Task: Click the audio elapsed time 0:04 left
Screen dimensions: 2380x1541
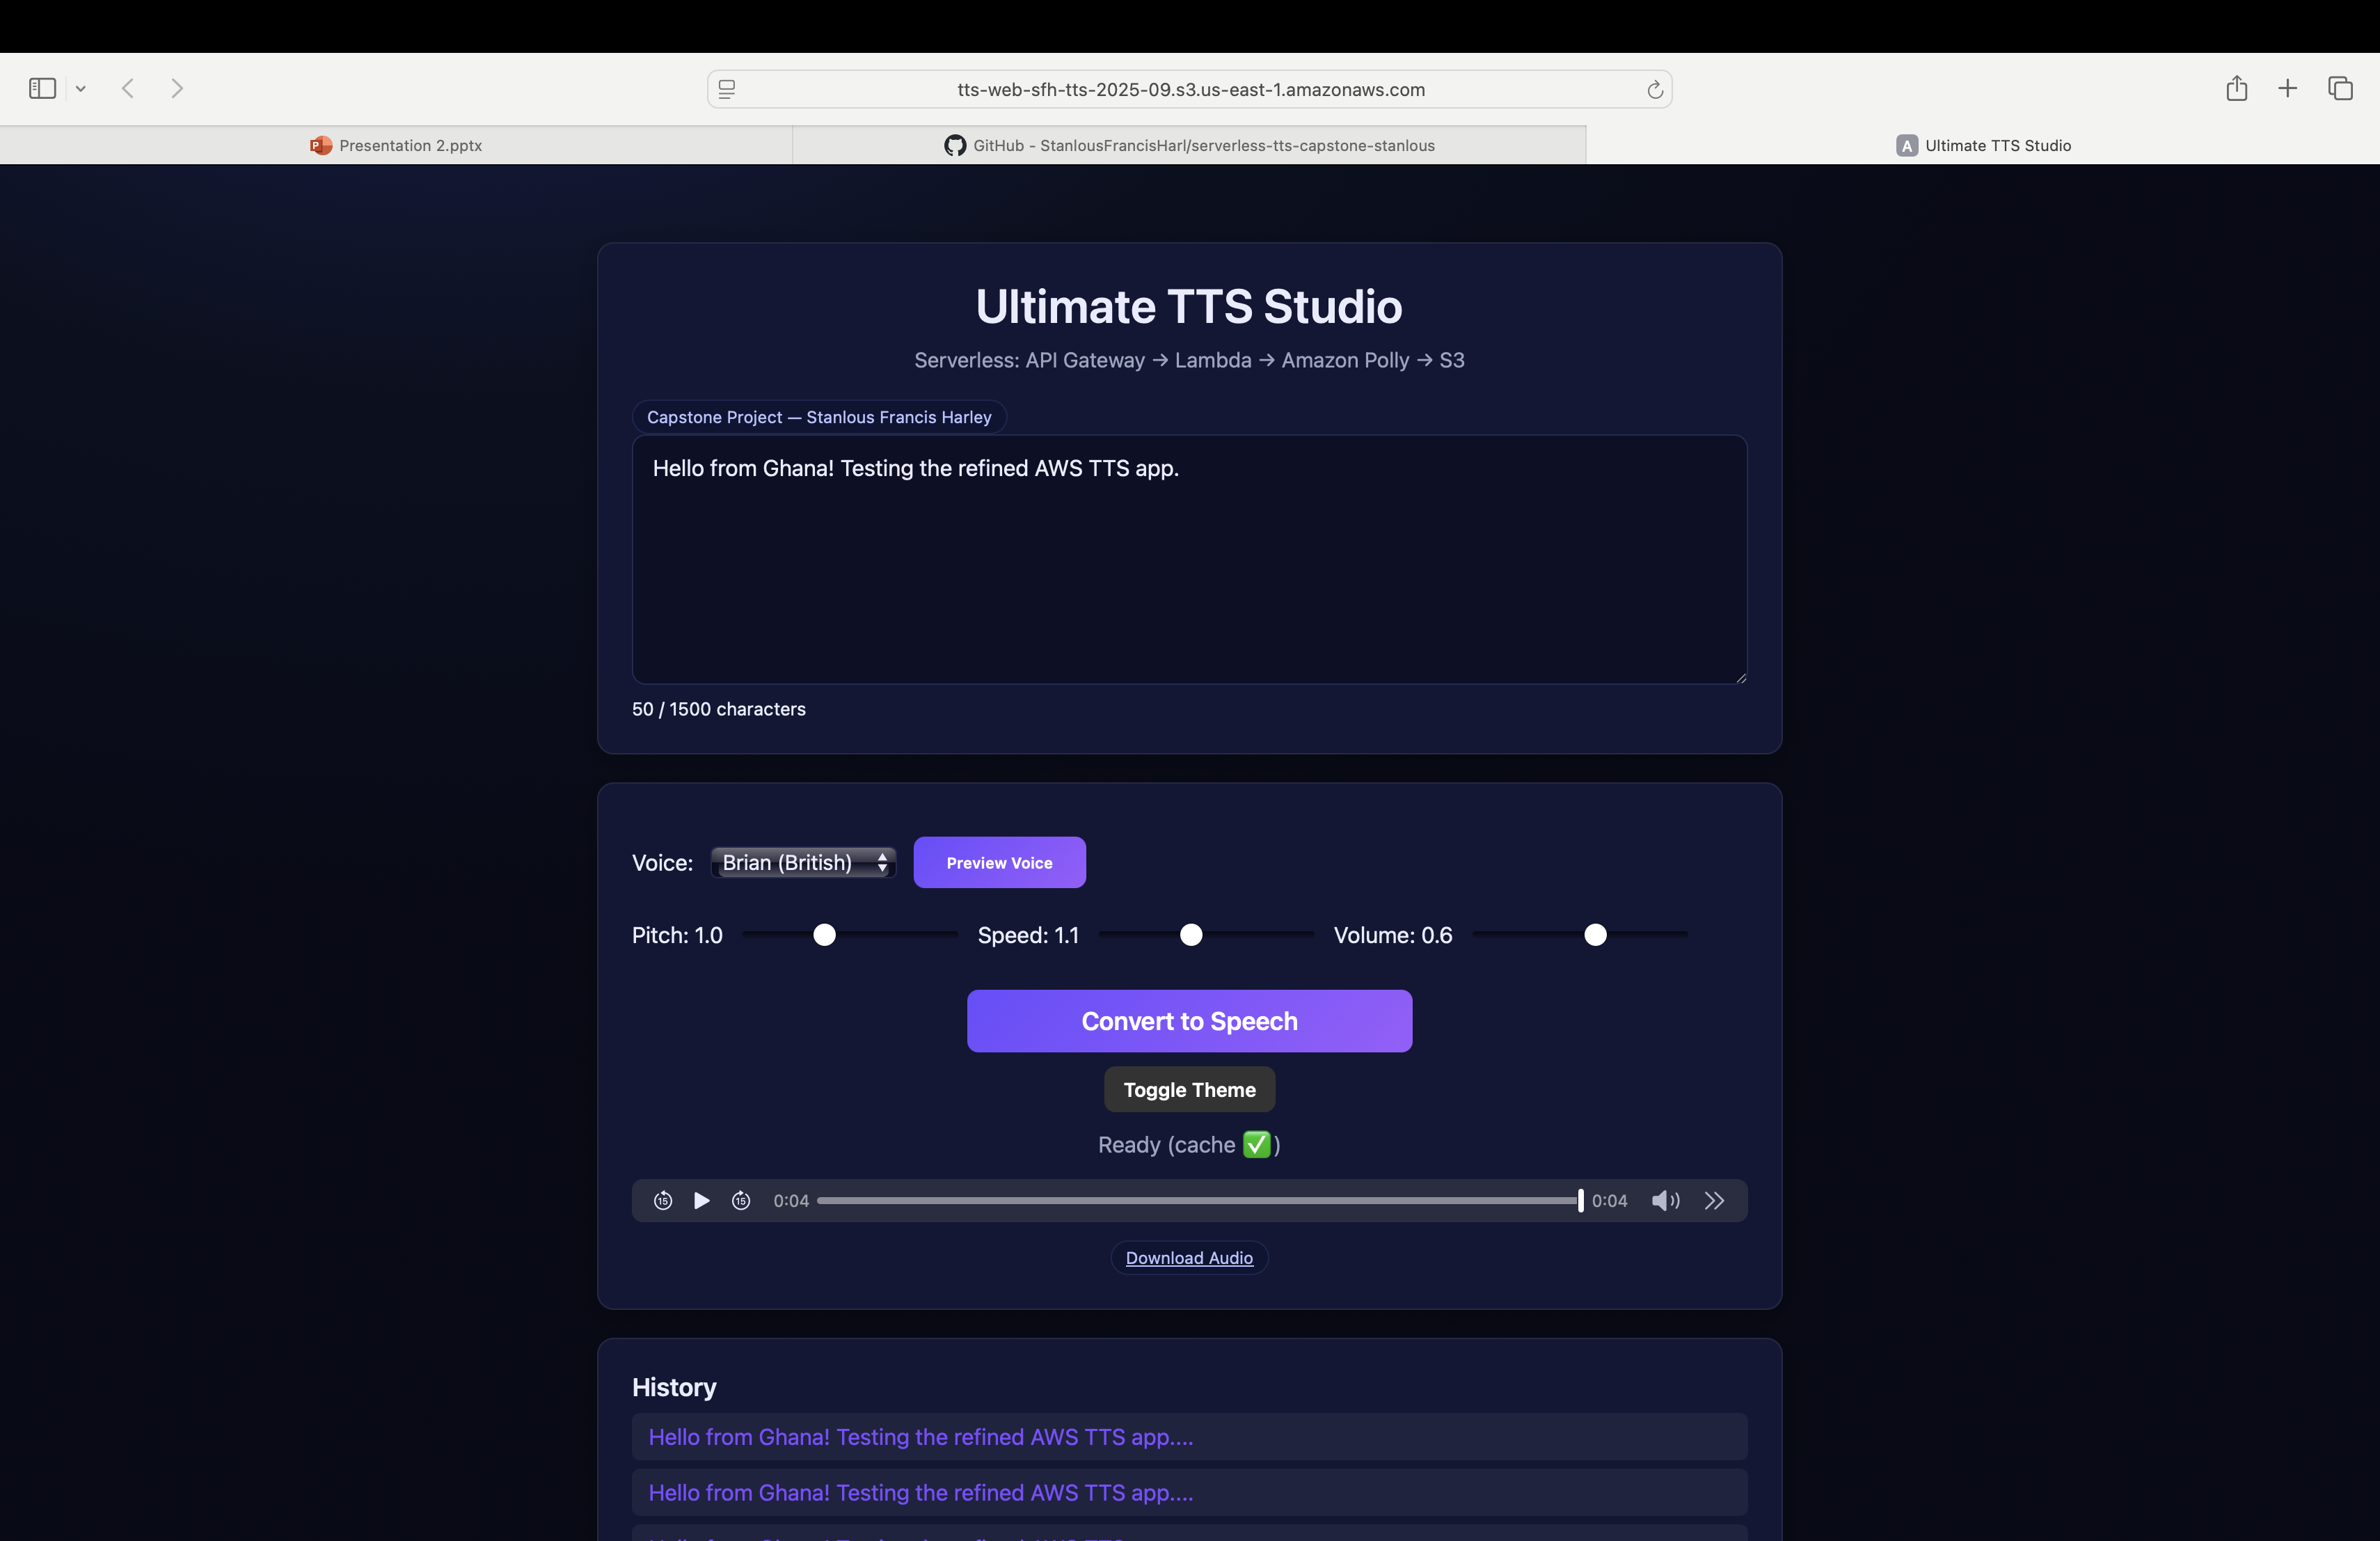Action: [791, 1201]
